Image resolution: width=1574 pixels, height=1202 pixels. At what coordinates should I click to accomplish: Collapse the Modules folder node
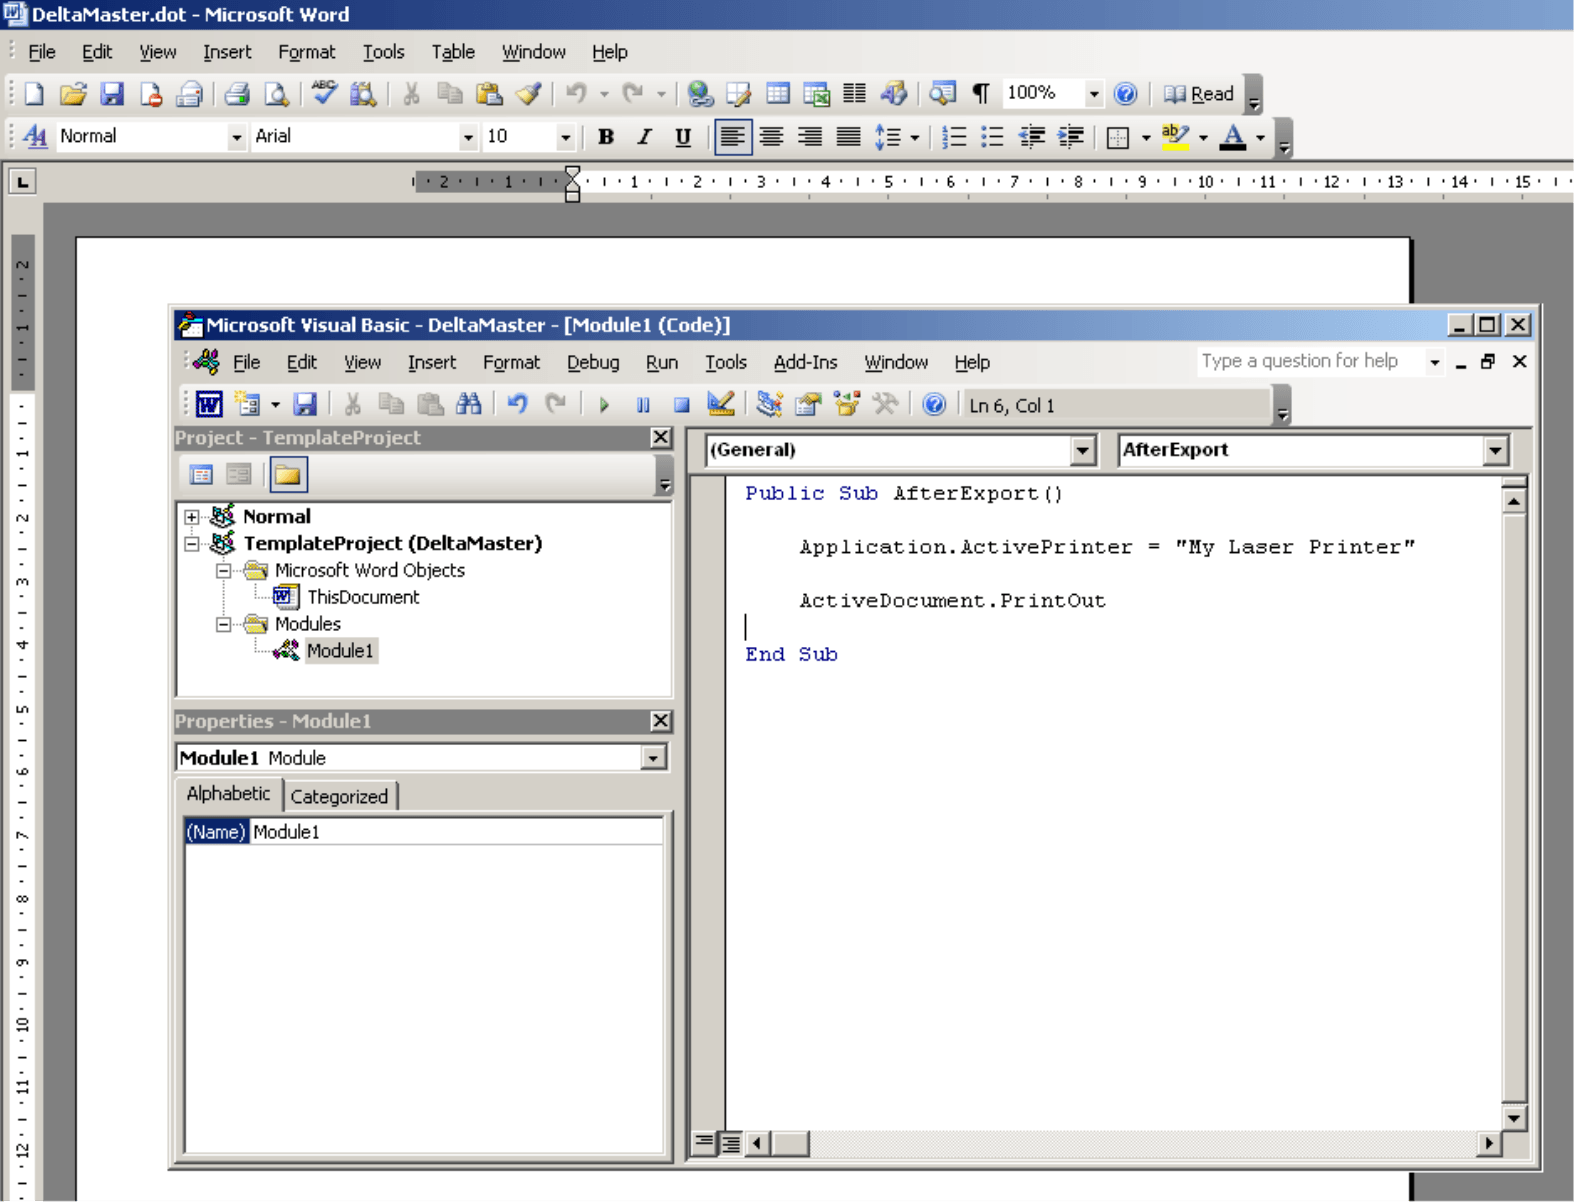click(224, 624)
